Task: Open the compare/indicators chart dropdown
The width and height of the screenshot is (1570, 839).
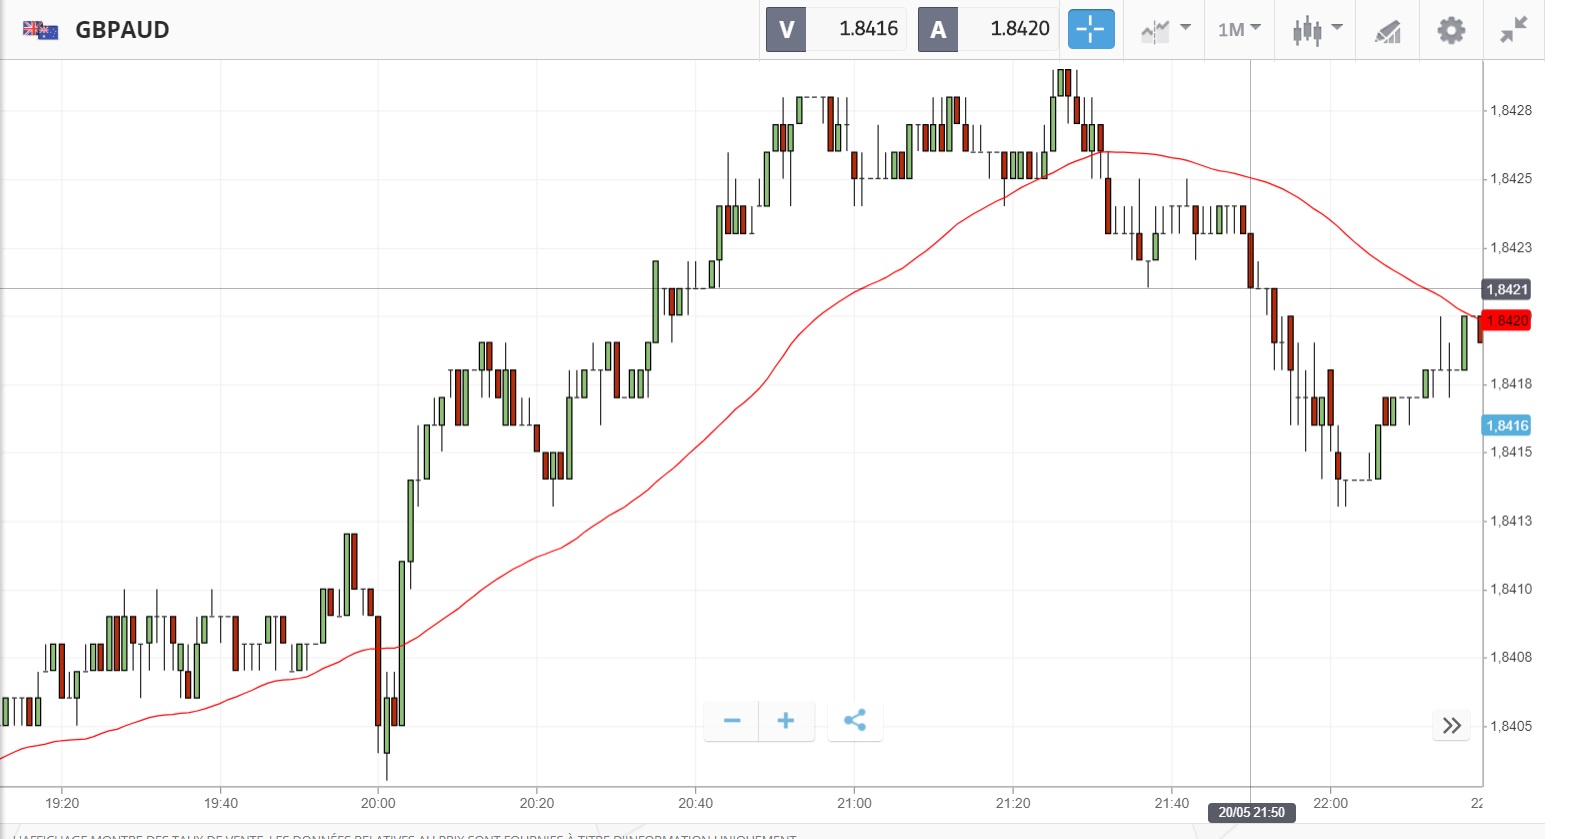Action: (x=1165, y=30)
